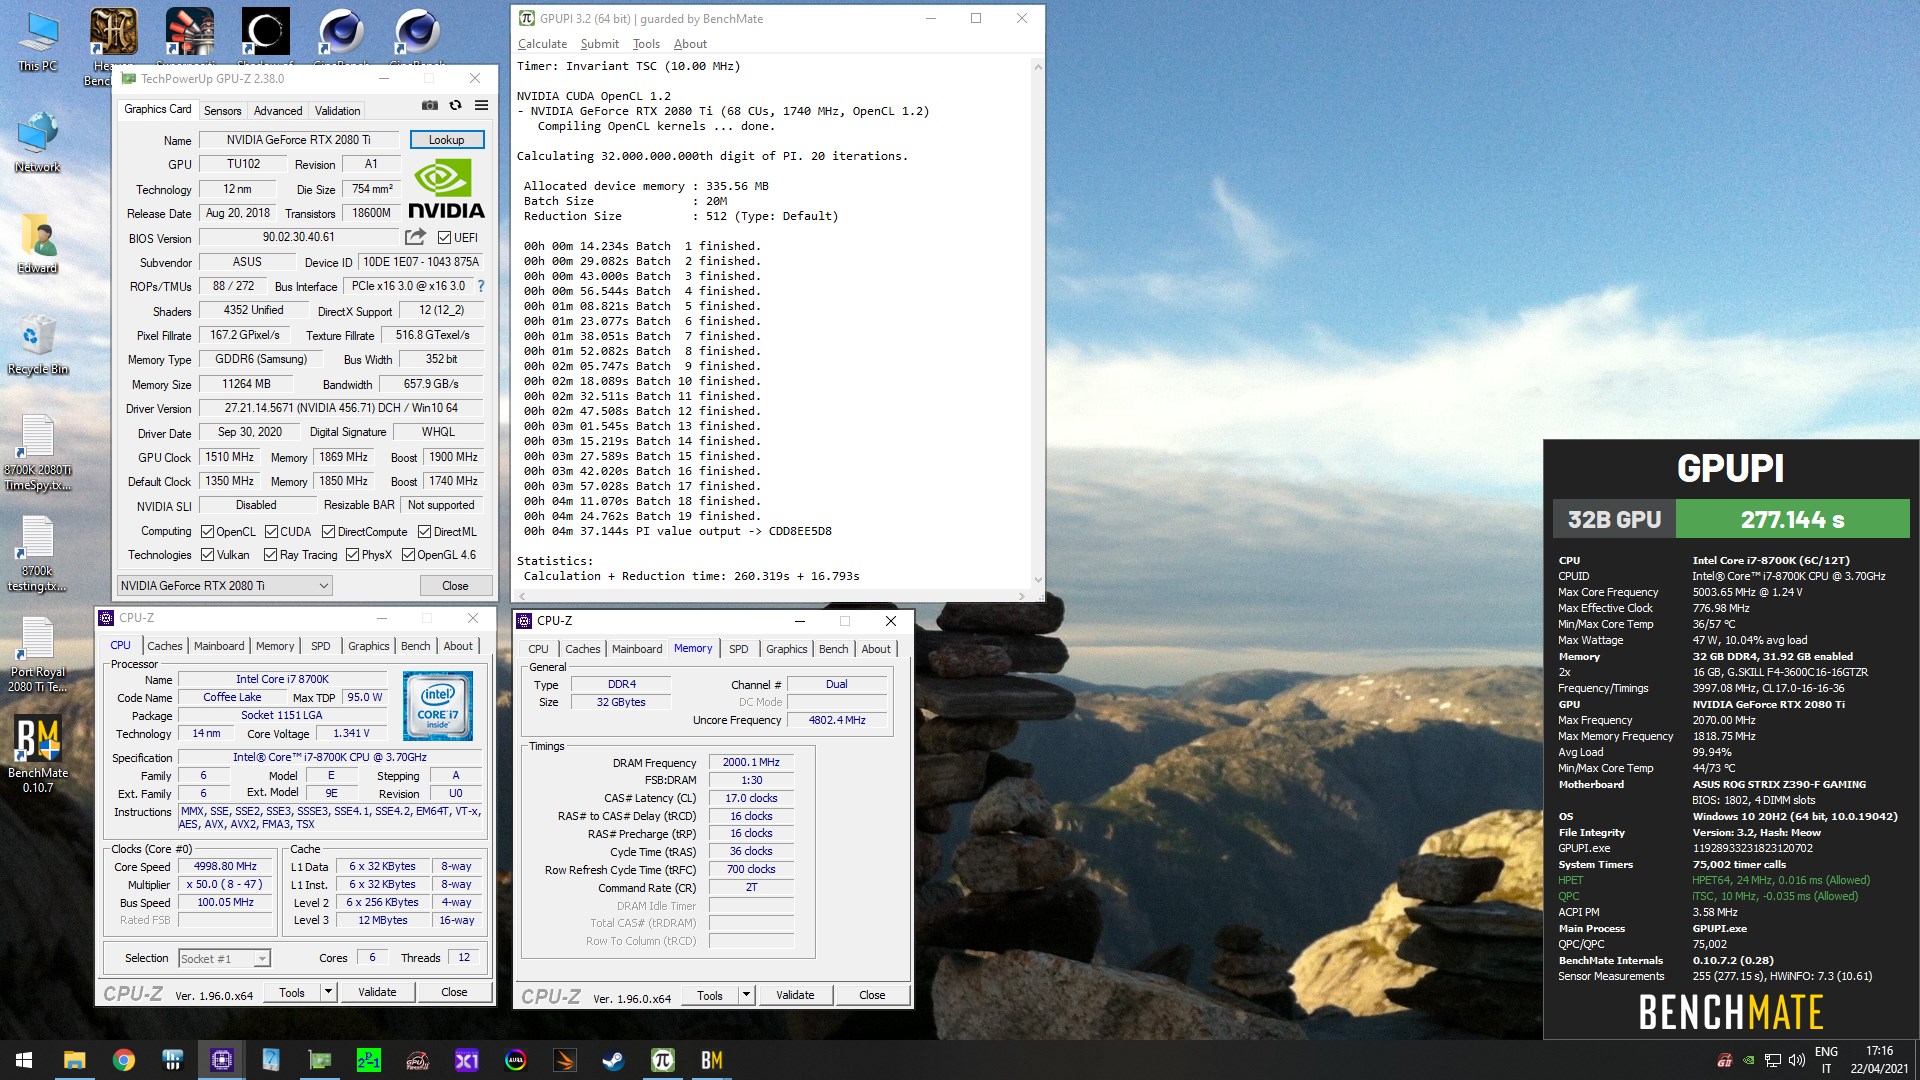The height and width of the screenshot is (1080, 1920).
Task: Open the green Prime95 taskbar icon
Action: click(369, 1060)
